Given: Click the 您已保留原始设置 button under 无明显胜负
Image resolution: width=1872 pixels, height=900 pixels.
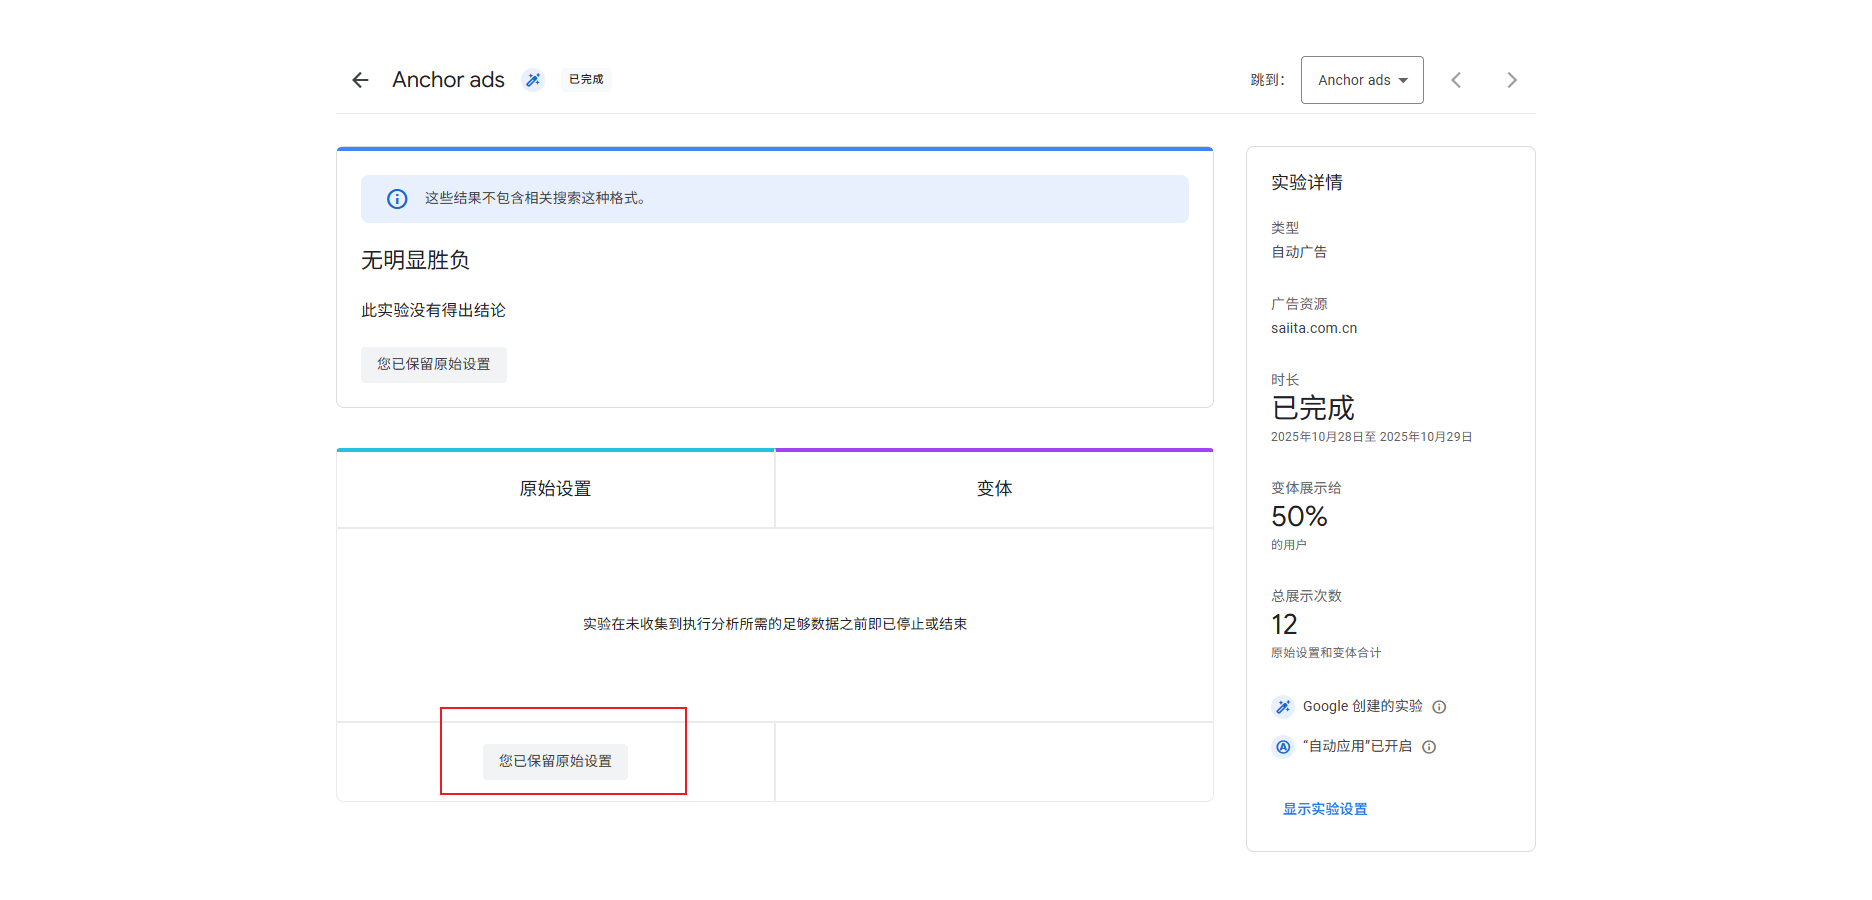Looking at the screenshot, I should (x=433, y=364).
